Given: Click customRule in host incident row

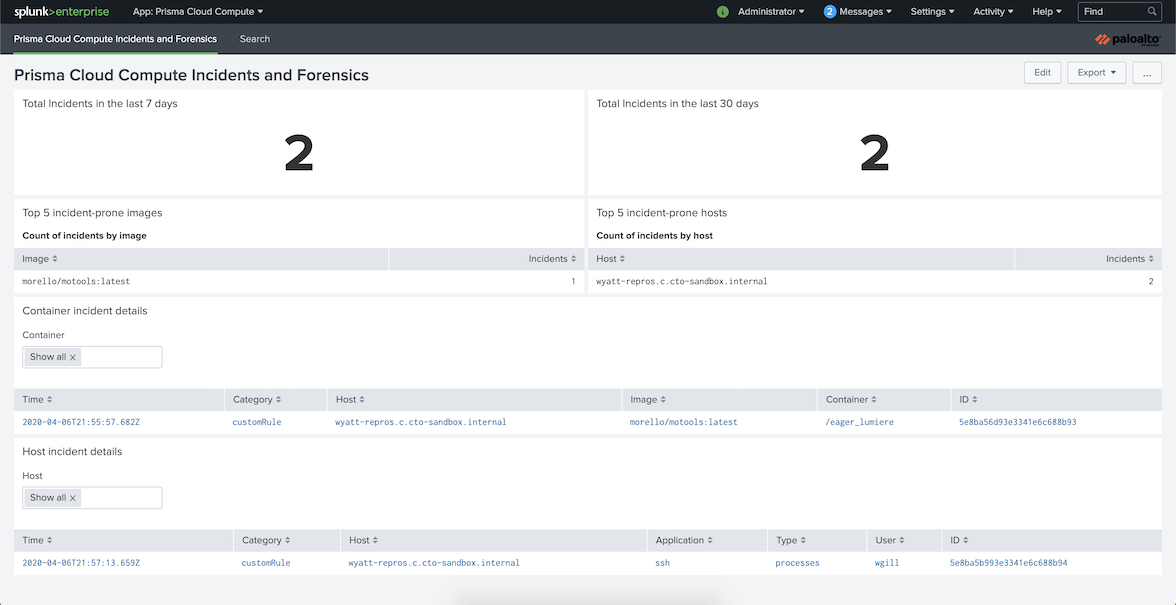Looking at the screenshot, I should click(x=266, y=563).
